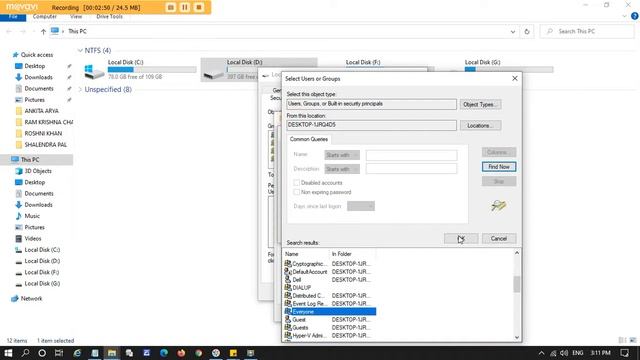640x360 pixels.
Task: Open the address bar history dropdown
Action: point(513,31)
